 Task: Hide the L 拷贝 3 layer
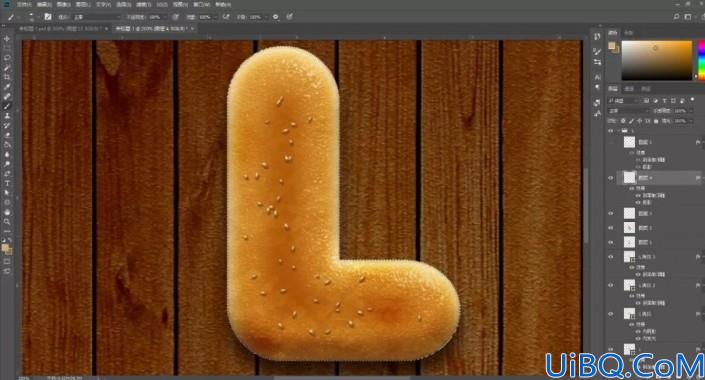(x=611, y=257)
